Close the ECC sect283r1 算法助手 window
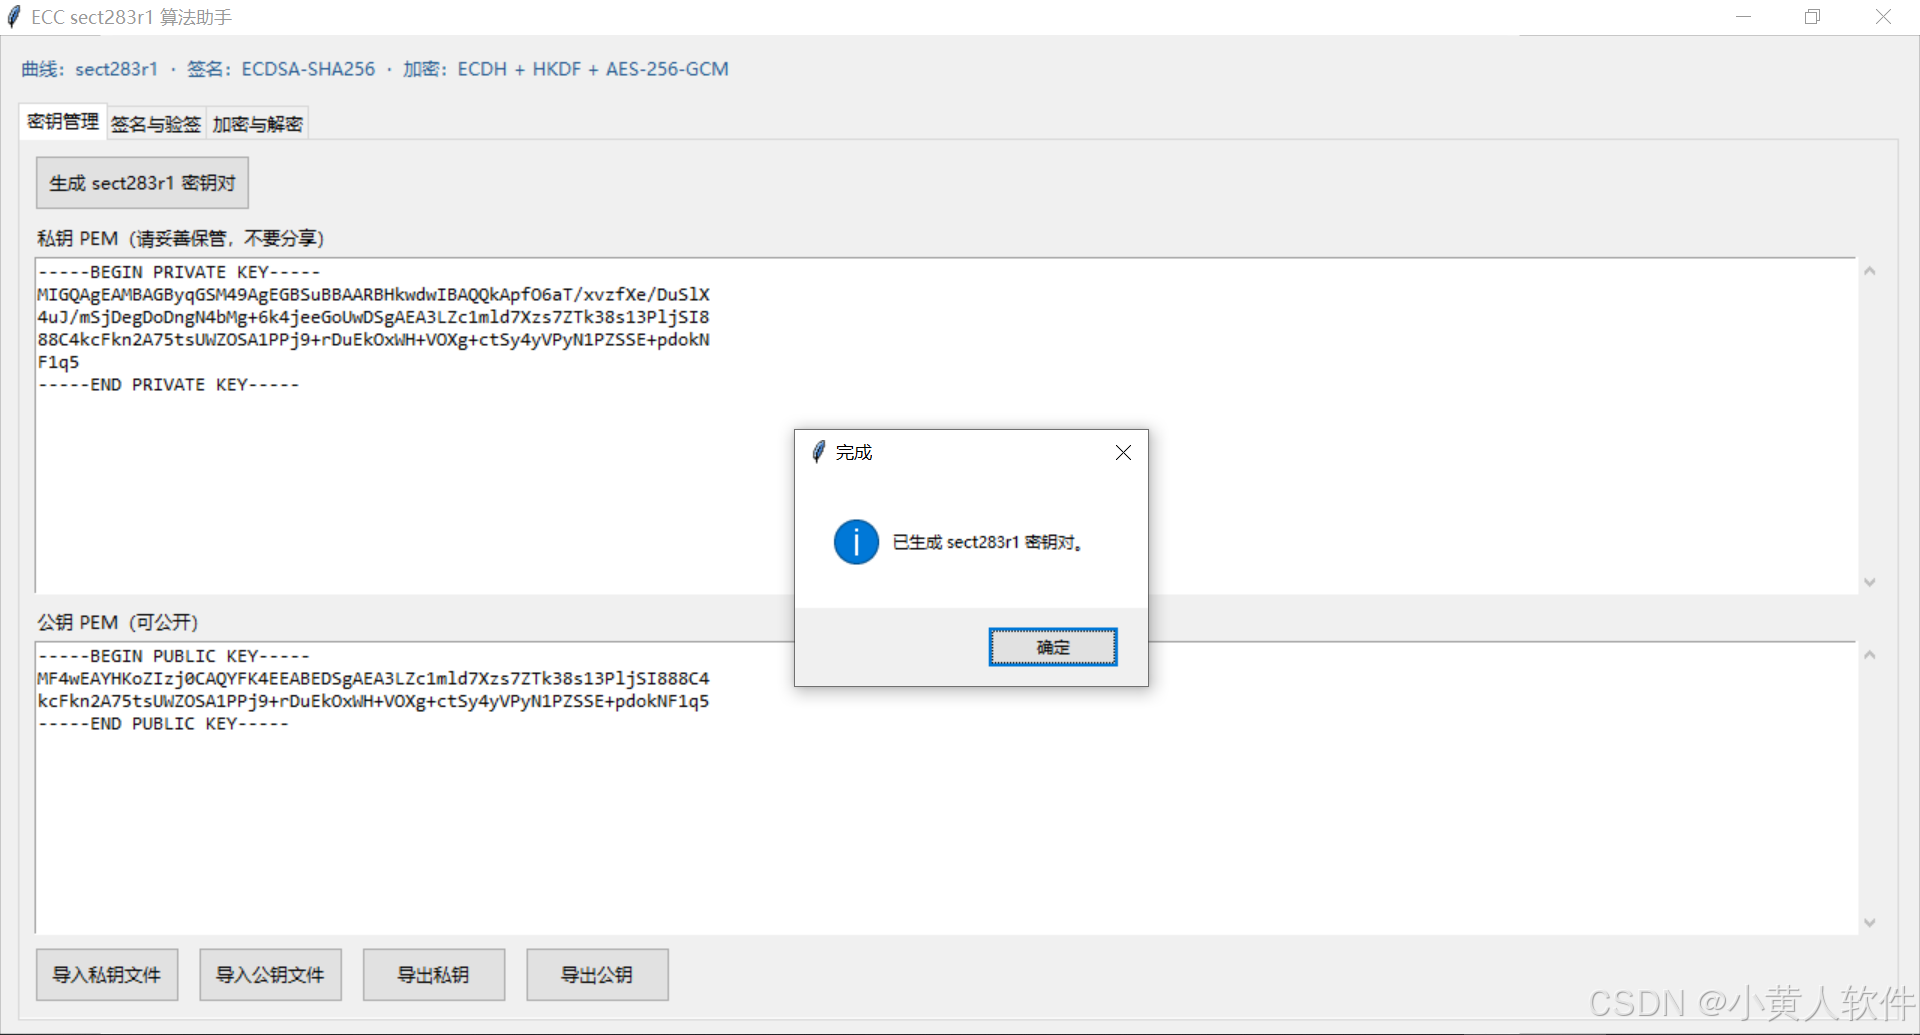Screen dimensions: 1920x1035 [x=1883, y=17]
